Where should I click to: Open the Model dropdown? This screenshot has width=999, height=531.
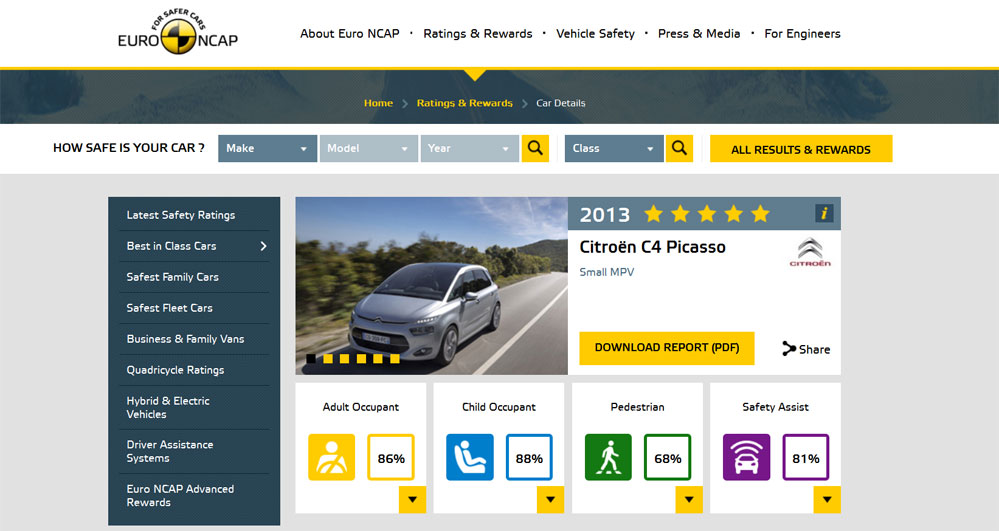(x=368, y=148)
